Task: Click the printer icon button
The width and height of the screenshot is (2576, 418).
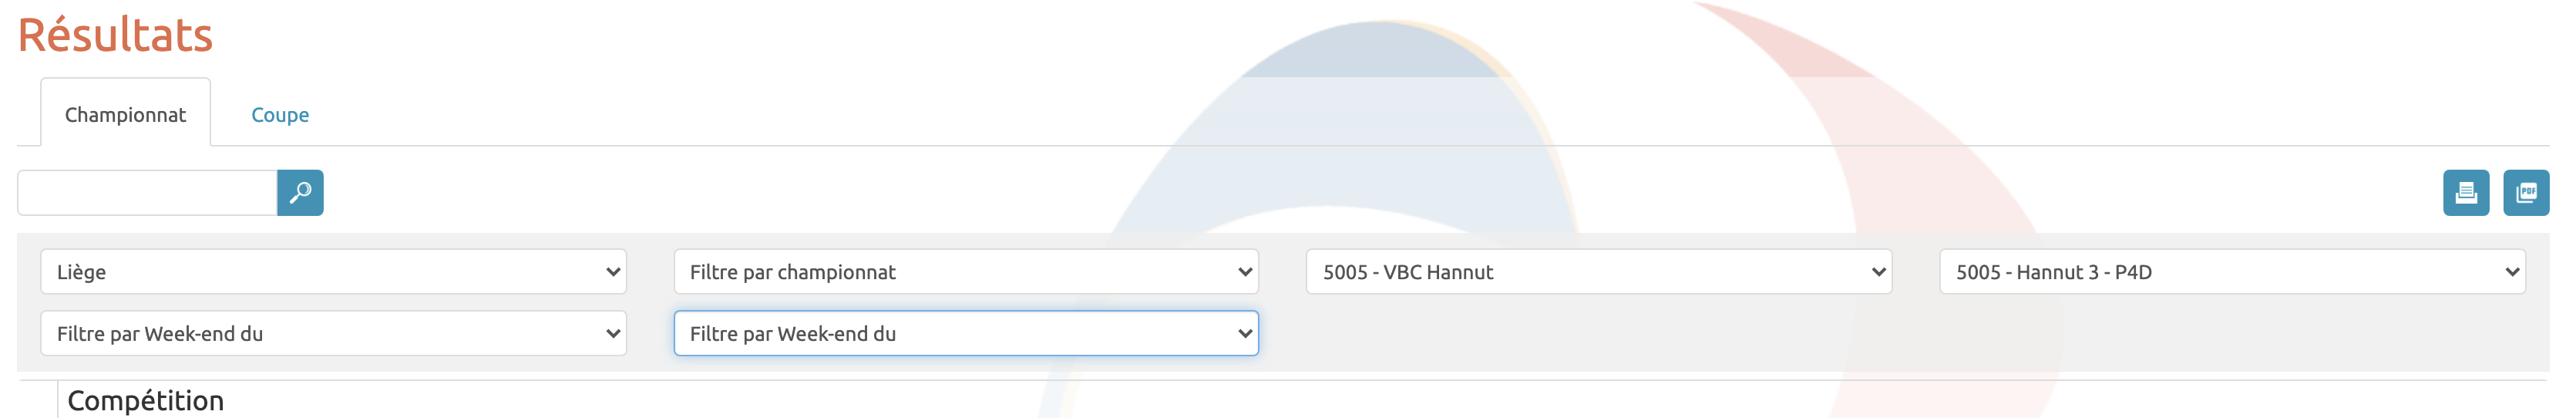Action: pos(2465,193)
